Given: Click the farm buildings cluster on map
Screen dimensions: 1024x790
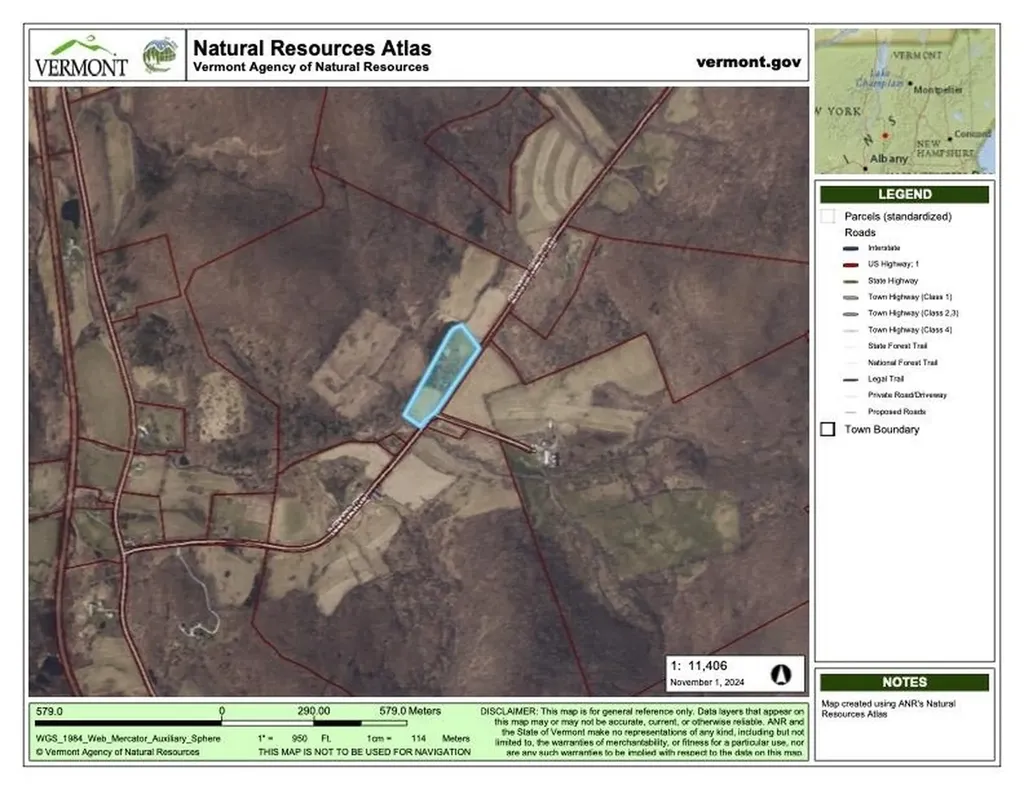Looking at the screenshot, I should (547, 456).
